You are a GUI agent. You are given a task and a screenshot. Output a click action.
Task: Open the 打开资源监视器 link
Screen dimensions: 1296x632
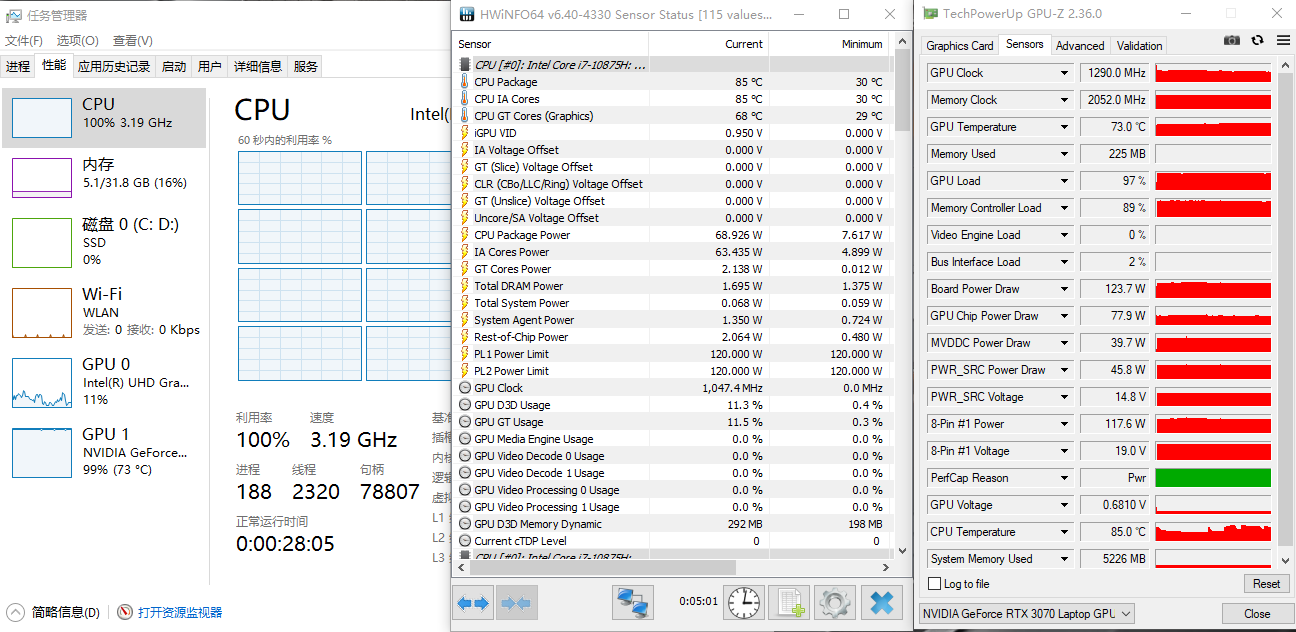tap(180, 612)
